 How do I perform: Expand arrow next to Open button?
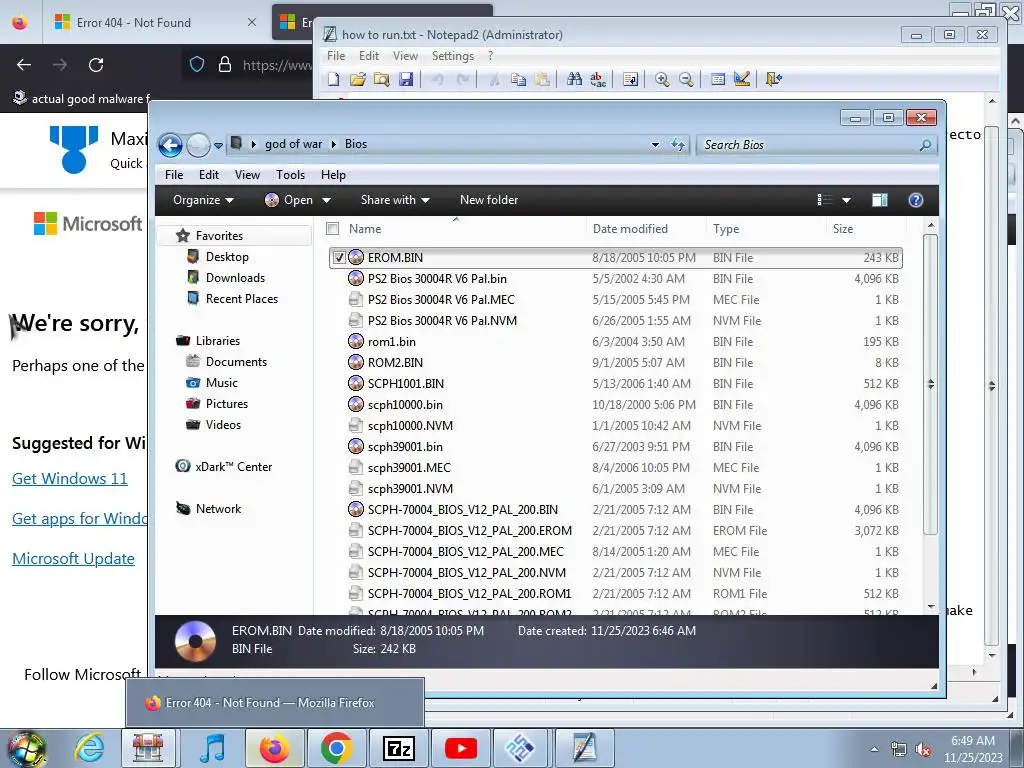[327, 200]
